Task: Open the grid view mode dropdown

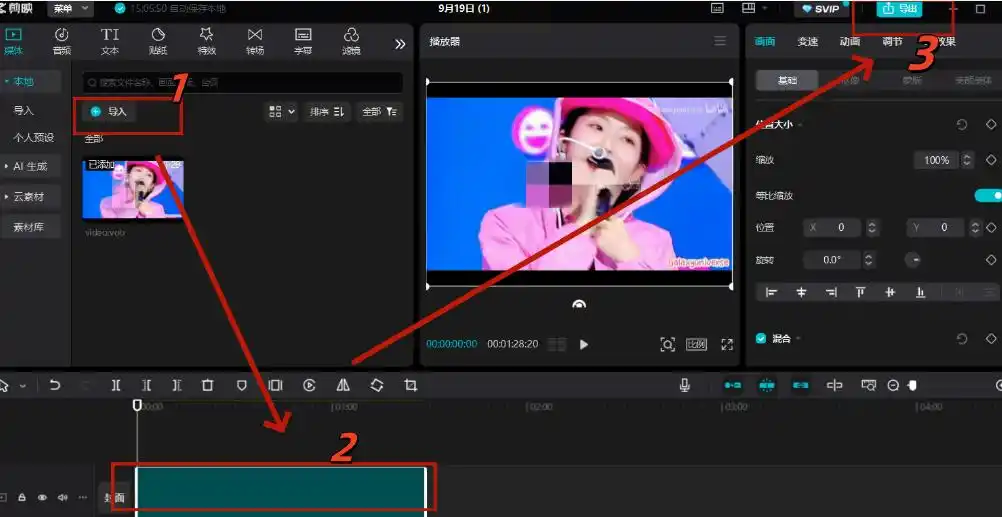Action: 281,112
